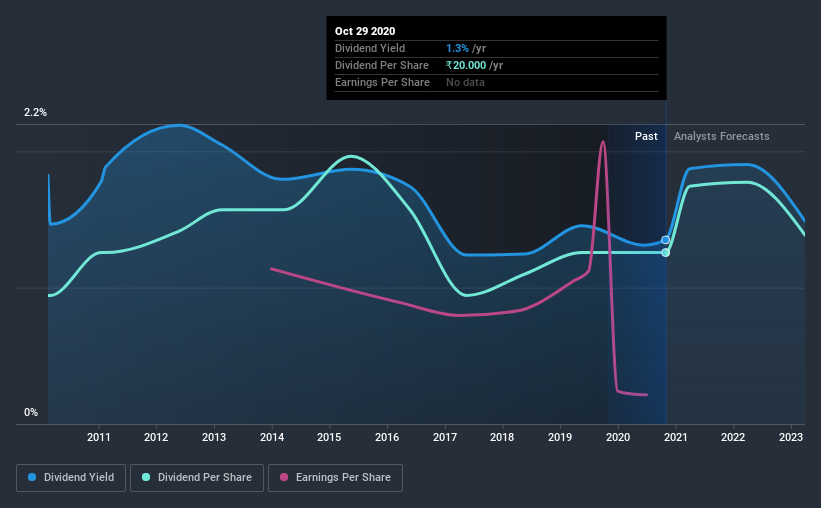Image resolution: width=821 pixels, height=508 pixels.
Task: Click the 2013 x-axis label
Action: (214, 437)
